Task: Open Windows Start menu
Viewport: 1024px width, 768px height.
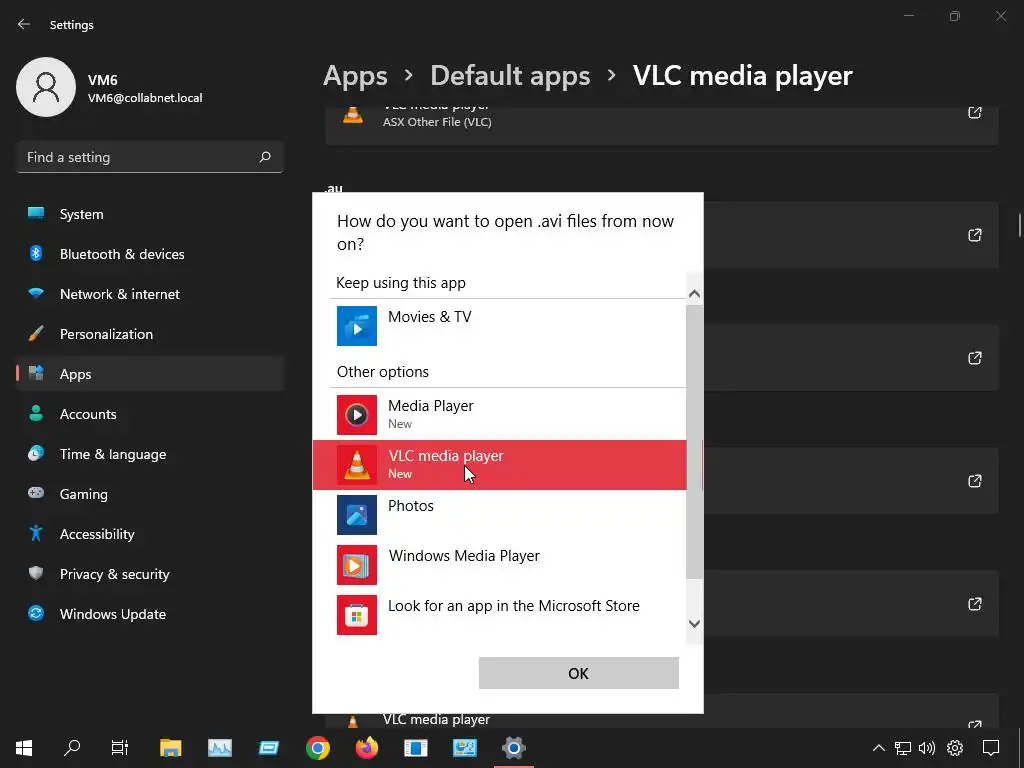Action: (x=24, y=748)
